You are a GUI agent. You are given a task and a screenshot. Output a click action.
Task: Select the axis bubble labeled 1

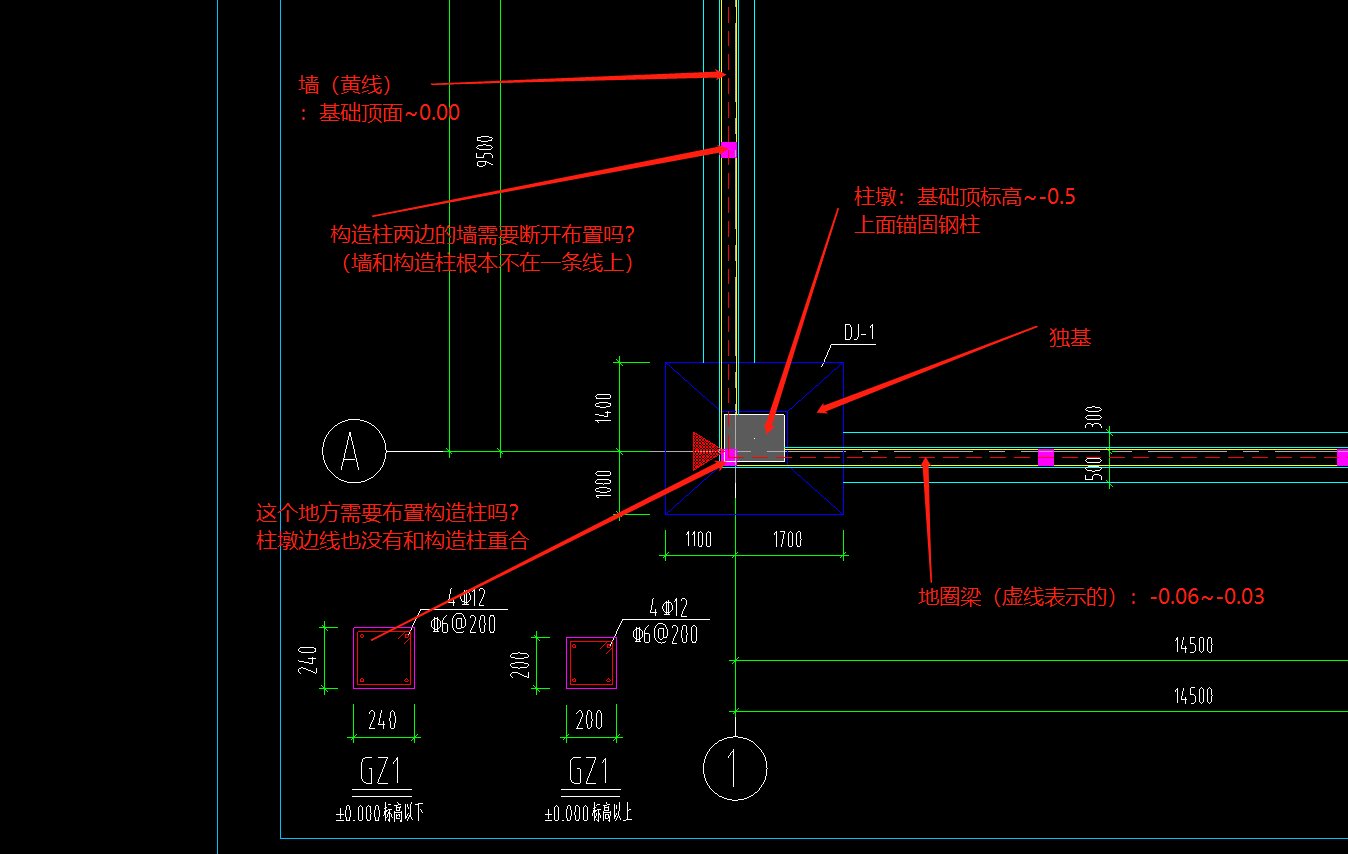pos(735,769)
